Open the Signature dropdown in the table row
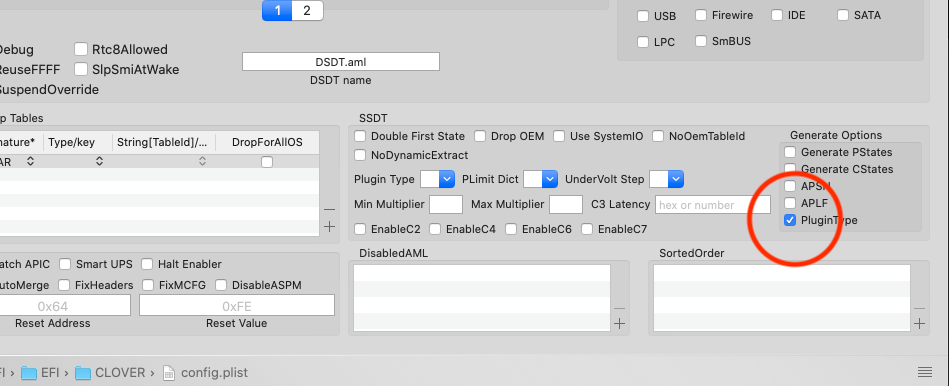949x386 pixels. [30, 162]
